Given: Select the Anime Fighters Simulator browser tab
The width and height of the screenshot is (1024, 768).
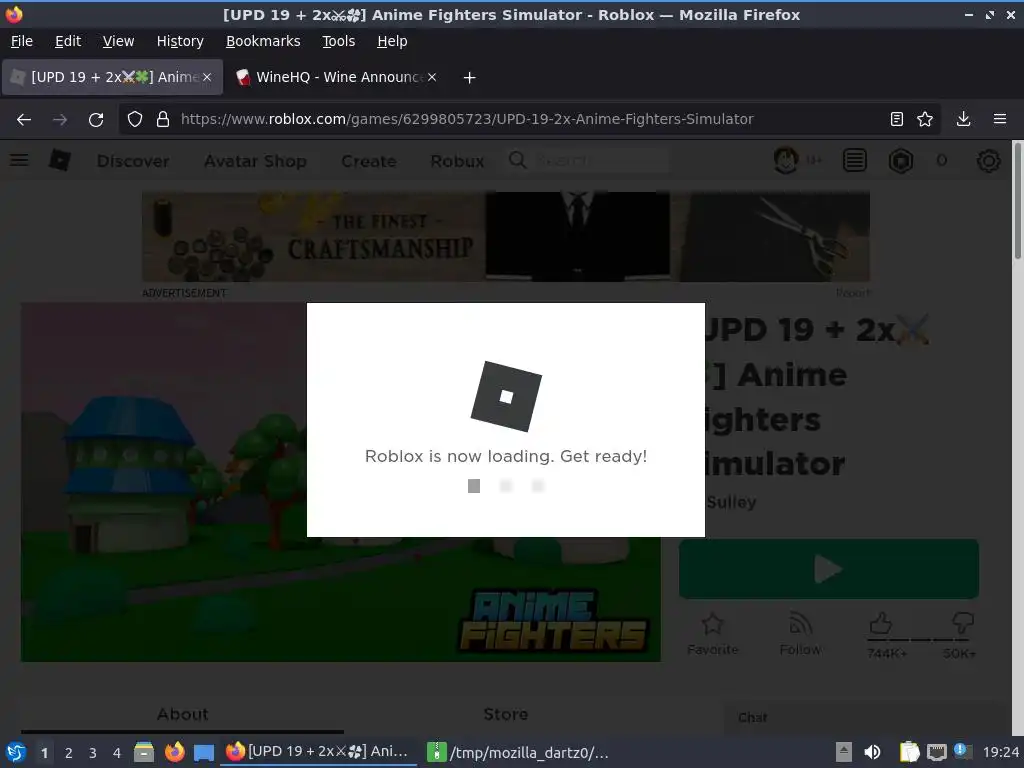Looking at the screenshot, I should [113, 77].
